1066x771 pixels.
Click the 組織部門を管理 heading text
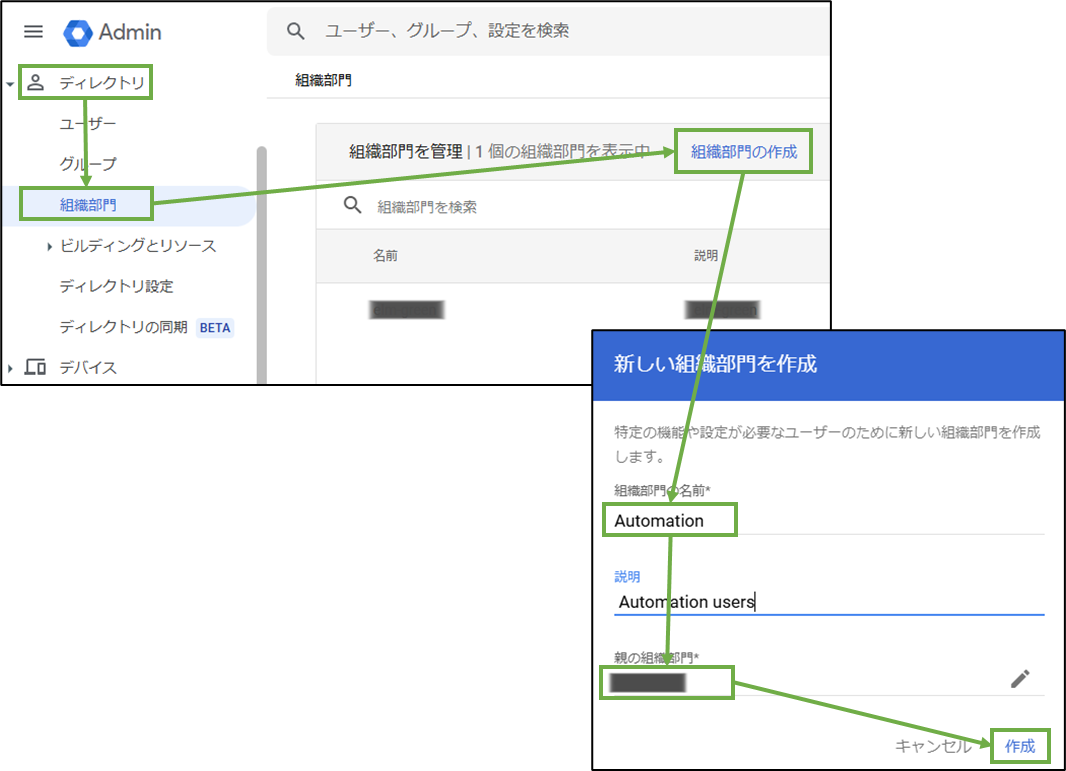tap(406, 152)
